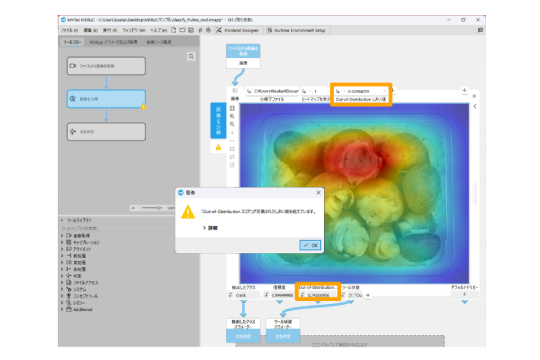Collapse side panel with the left chevron

click(475, 106)
